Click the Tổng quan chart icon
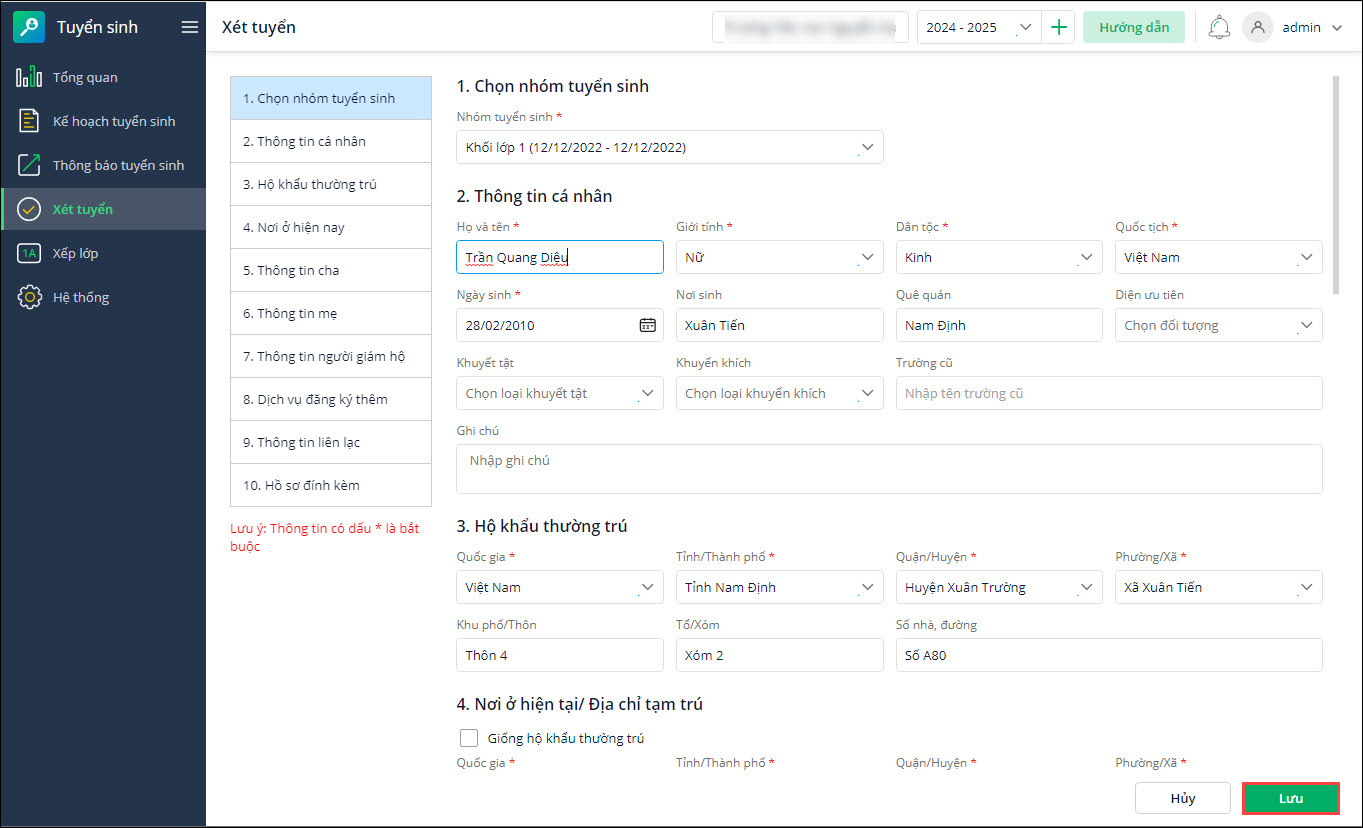Image resolution: width=1363 pixels, height=828 pixels. coord(29,77)
